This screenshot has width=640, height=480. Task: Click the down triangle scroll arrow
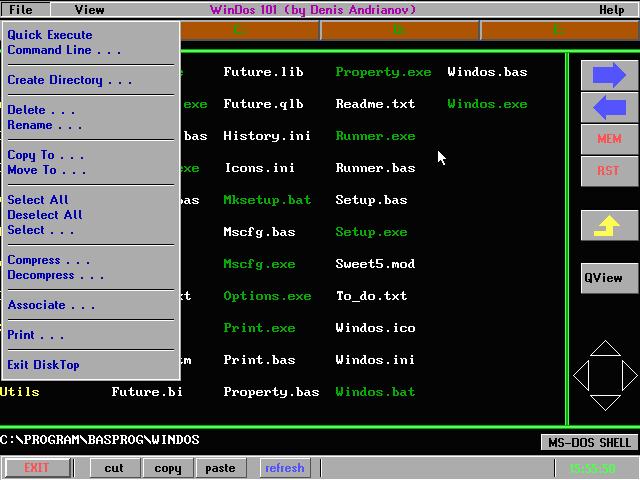pyautogui.click(x=605, y=402)
